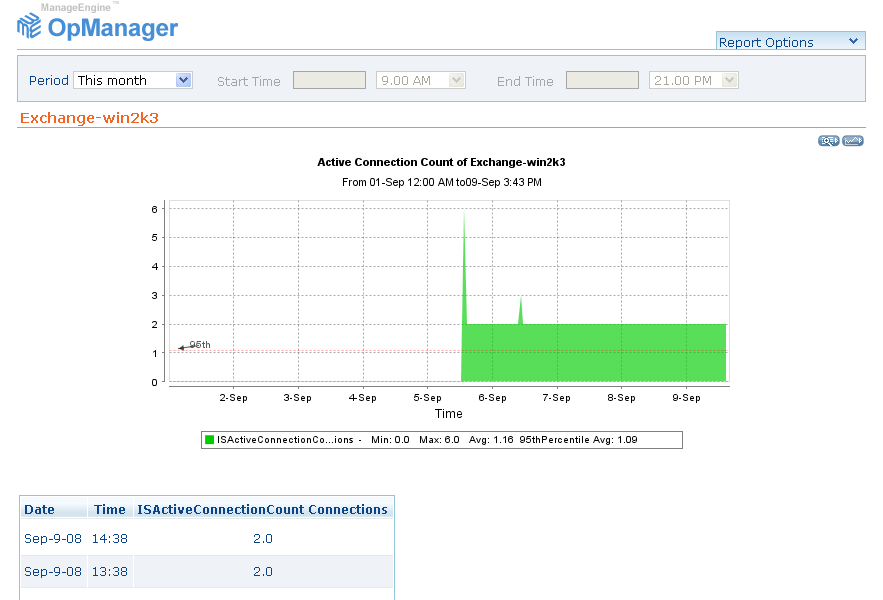Click the green ISActiveConnectionCount legend swatch
Viewport: 883px width, 600px height.
coord(209,439)
